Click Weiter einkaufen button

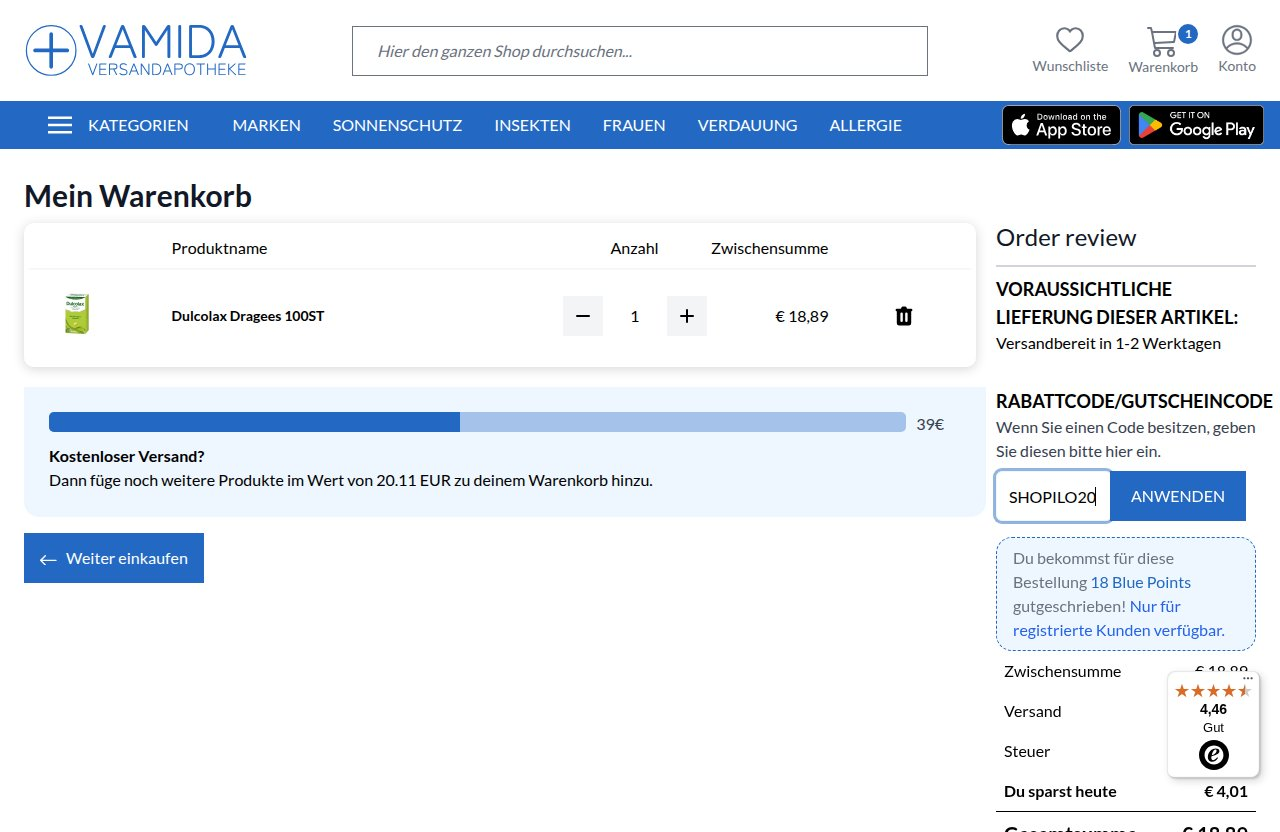click(114, 558)
